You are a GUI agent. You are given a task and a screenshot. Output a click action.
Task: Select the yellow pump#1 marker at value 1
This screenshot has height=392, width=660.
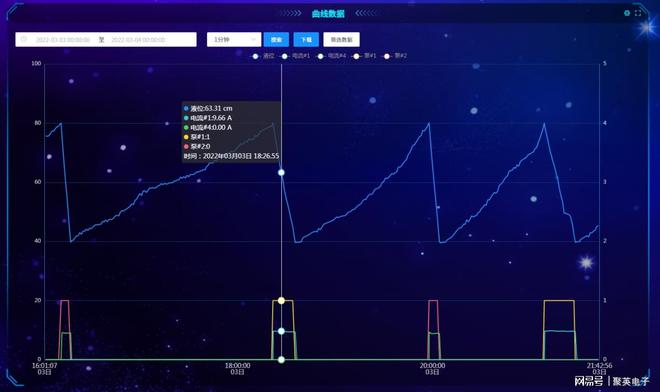pyautogui.click(x=281, y=300)
